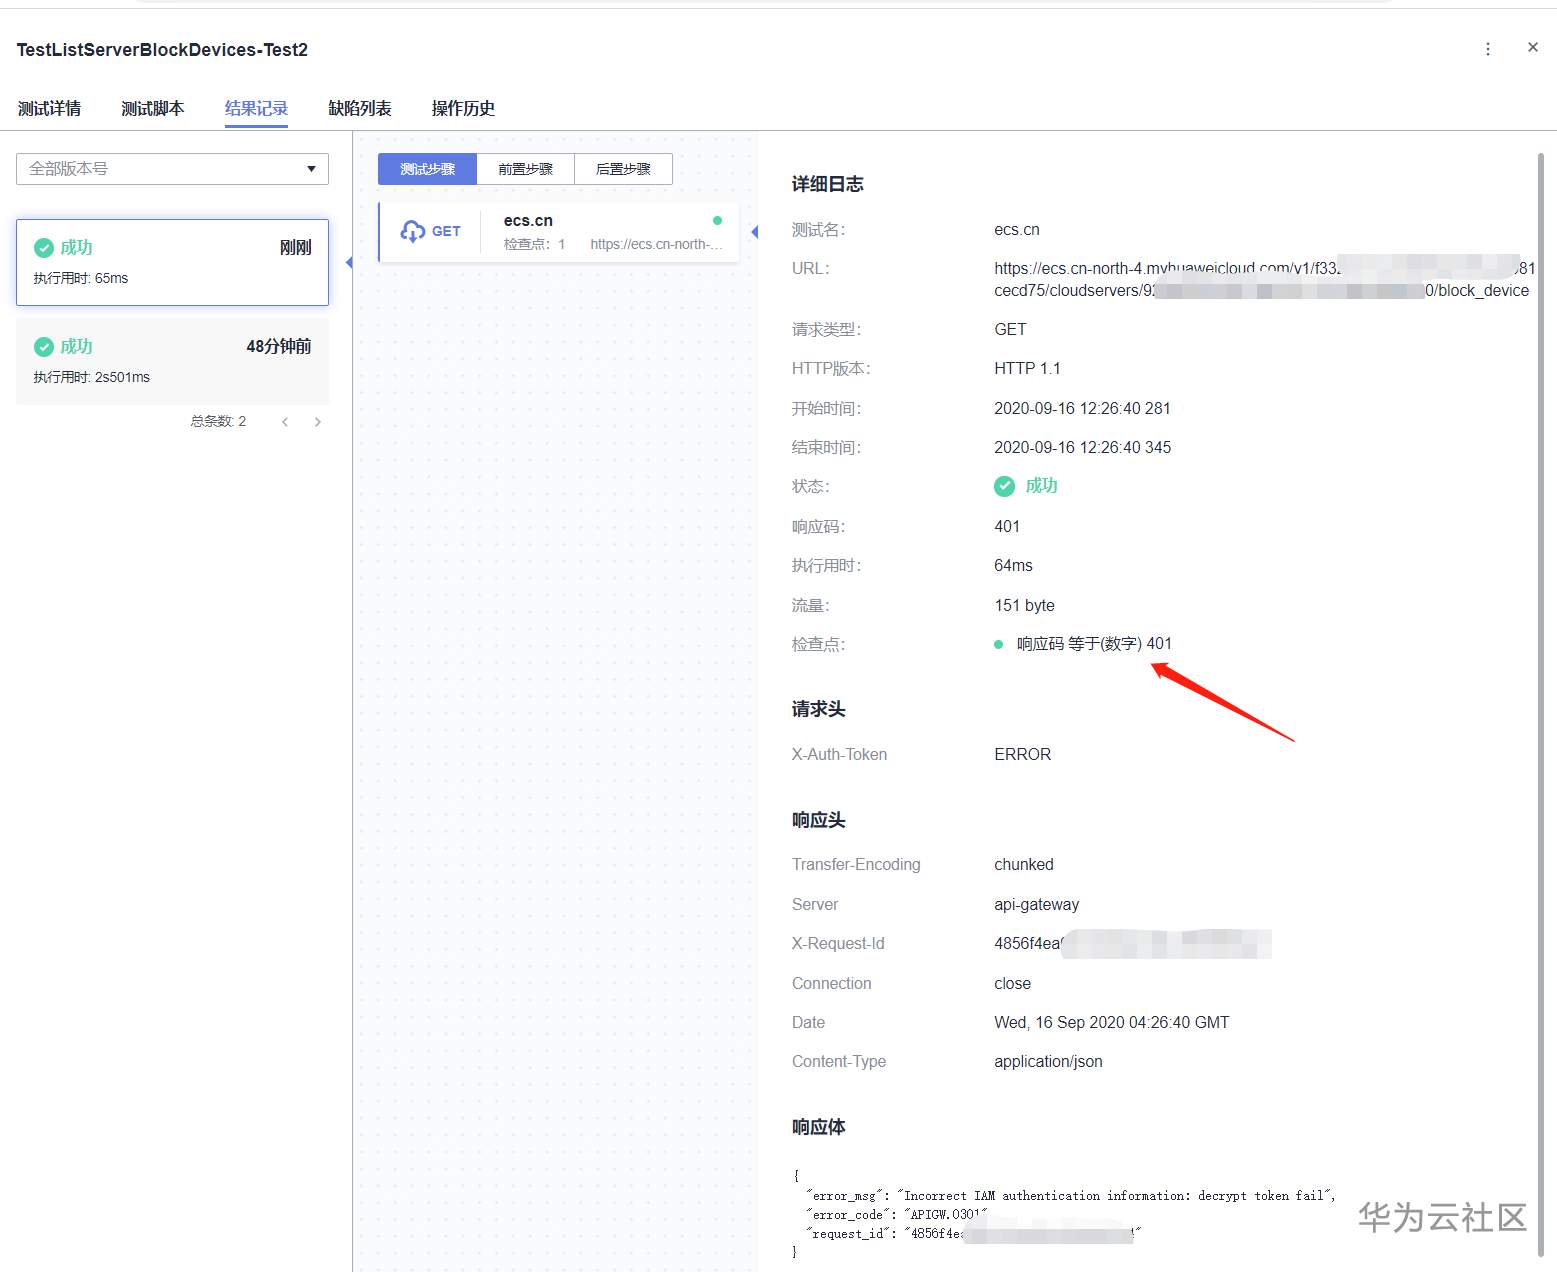
Task: Expand the 全部版本号 version dropdown
Action: [172, 169]
